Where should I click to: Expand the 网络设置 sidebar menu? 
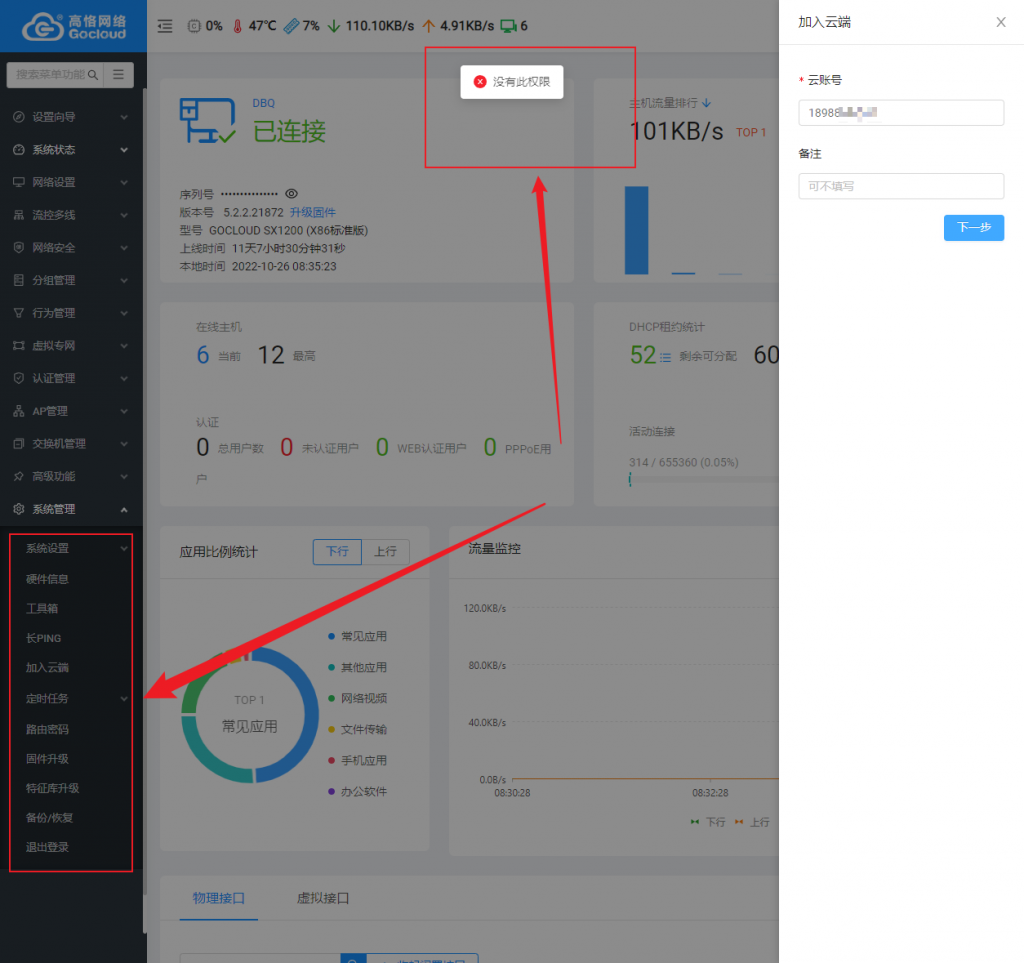click(72, 183)
